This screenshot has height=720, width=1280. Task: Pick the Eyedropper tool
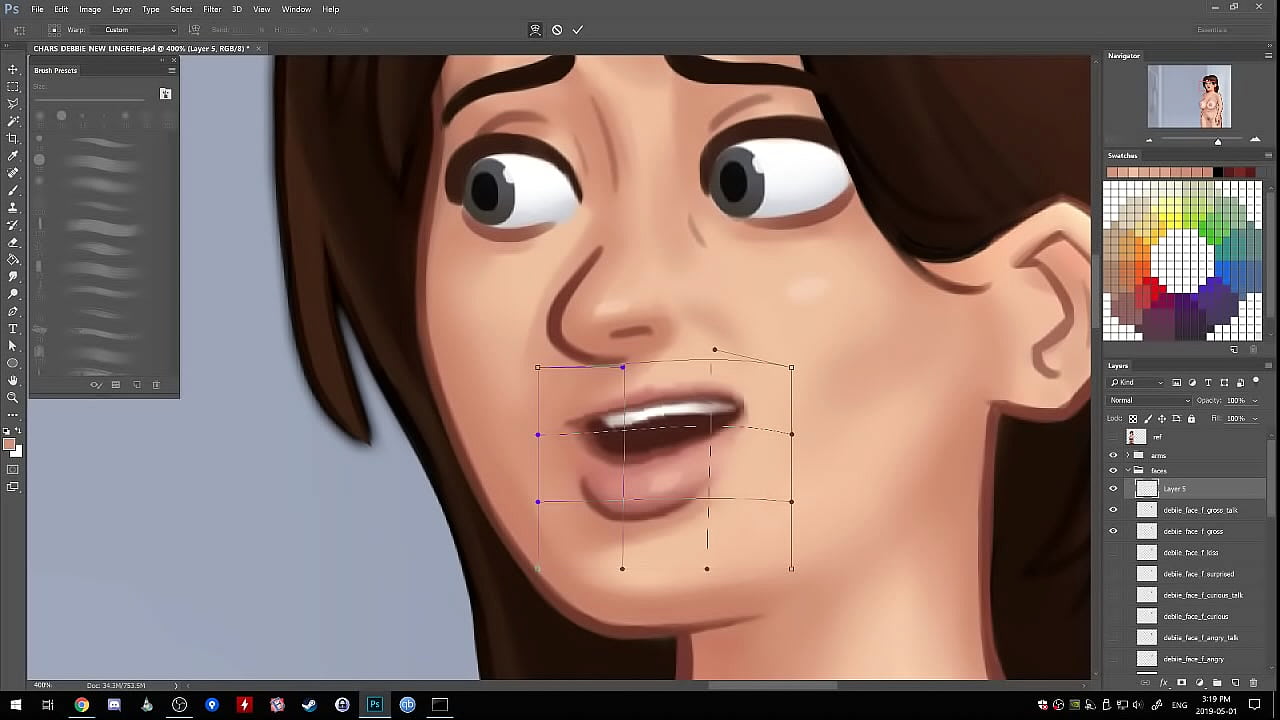click(13, 156)
